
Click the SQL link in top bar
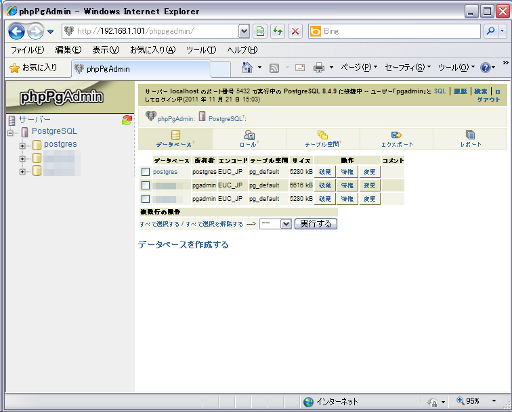tap(440, 91)
